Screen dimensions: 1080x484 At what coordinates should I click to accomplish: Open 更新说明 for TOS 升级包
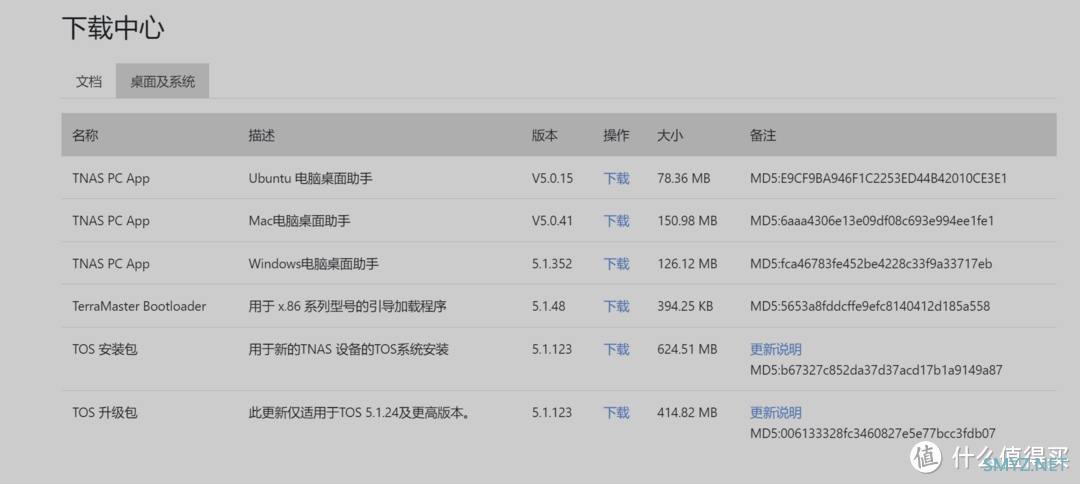tap(776, 412)
